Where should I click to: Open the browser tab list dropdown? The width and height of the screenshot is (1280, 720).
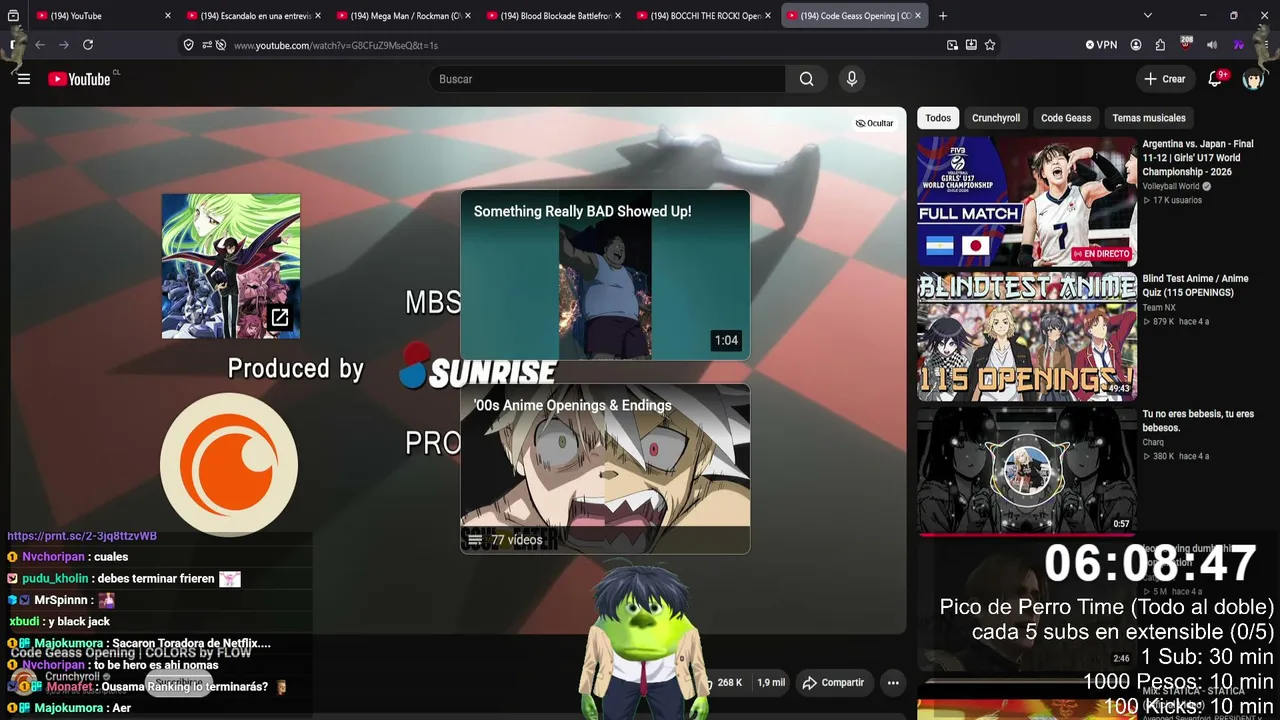click(x=1148, y=16)
